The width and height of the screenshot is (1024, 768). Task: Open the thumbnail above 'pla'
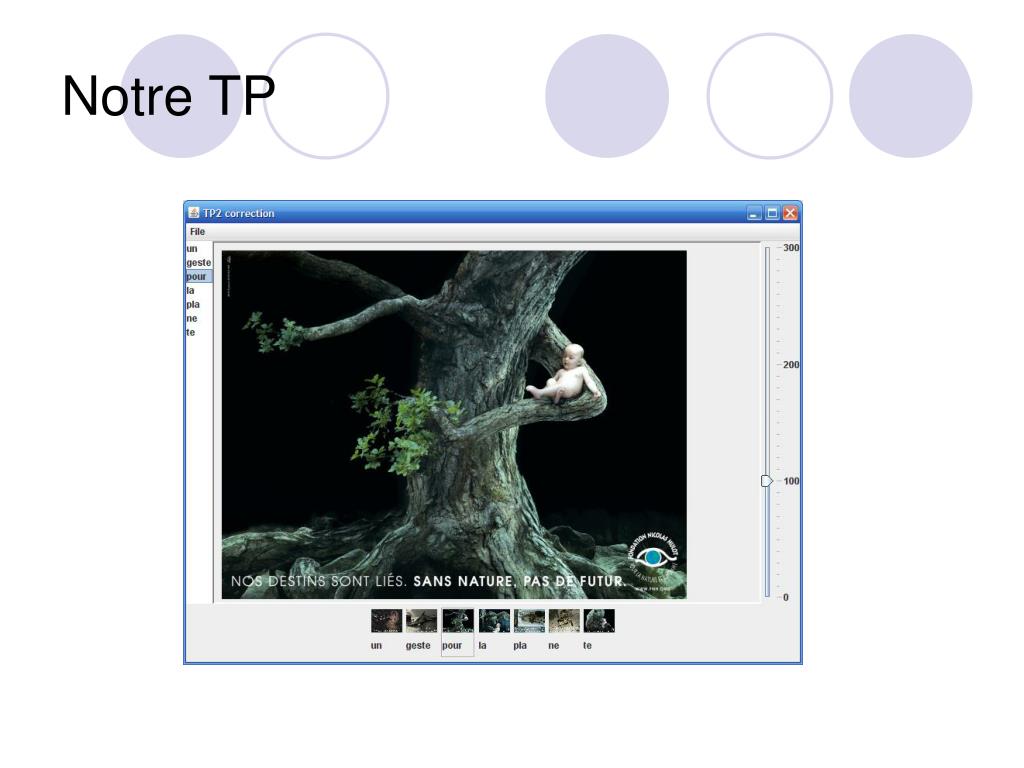(530, 621)
